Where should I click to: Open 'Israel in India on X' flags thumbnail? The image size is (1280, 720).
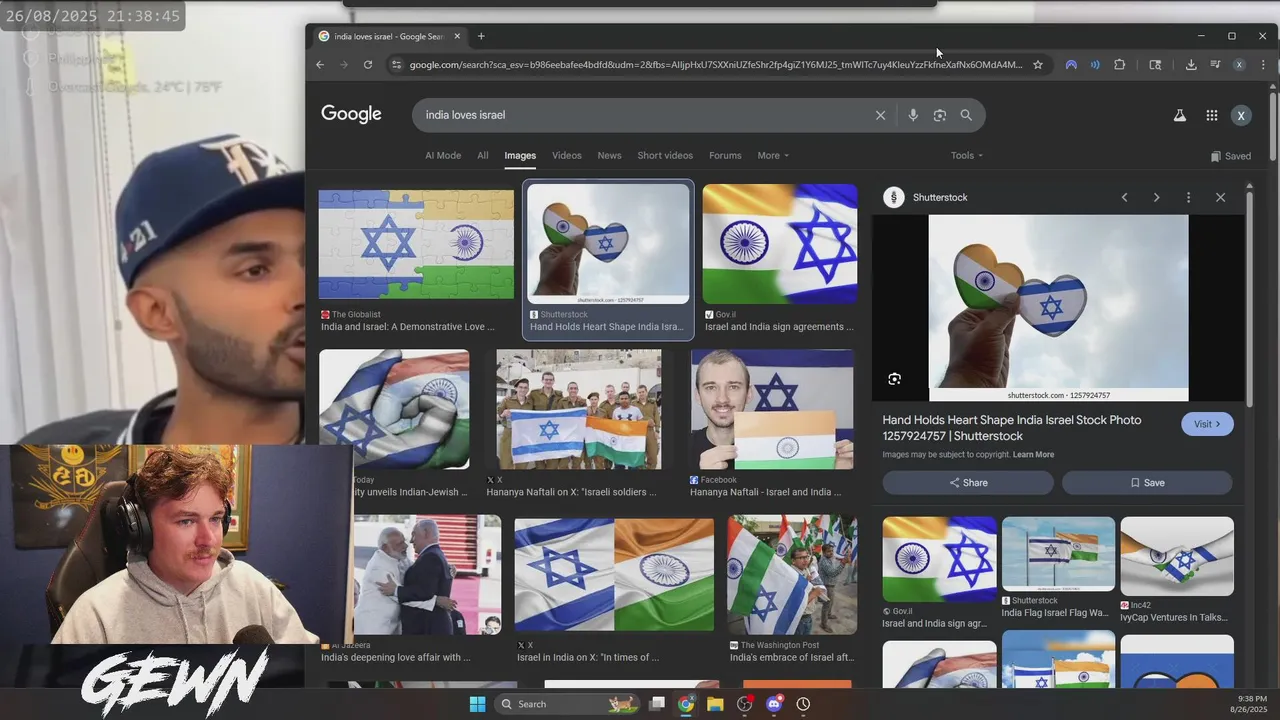point(614,575)
